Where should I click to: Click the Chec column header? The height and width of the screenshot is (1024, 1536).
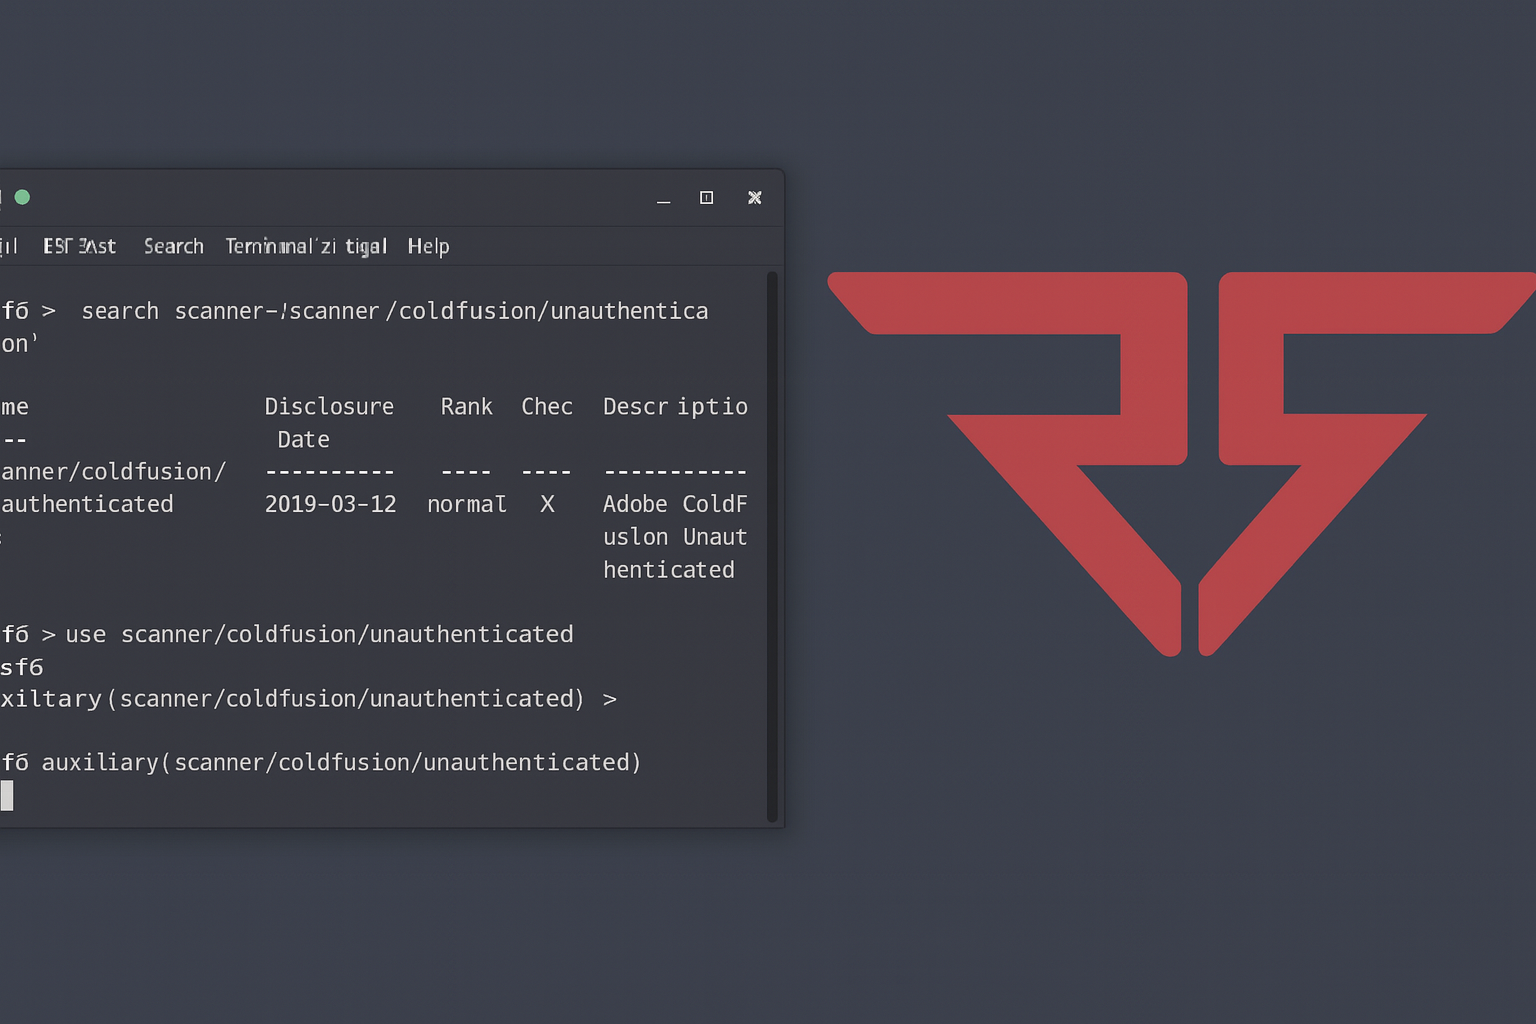click(x=546, y=407)
